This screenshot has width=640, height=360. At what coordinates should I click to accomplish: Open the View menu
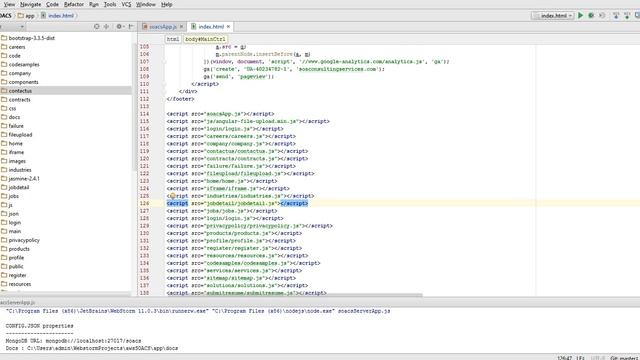(9, 4)
